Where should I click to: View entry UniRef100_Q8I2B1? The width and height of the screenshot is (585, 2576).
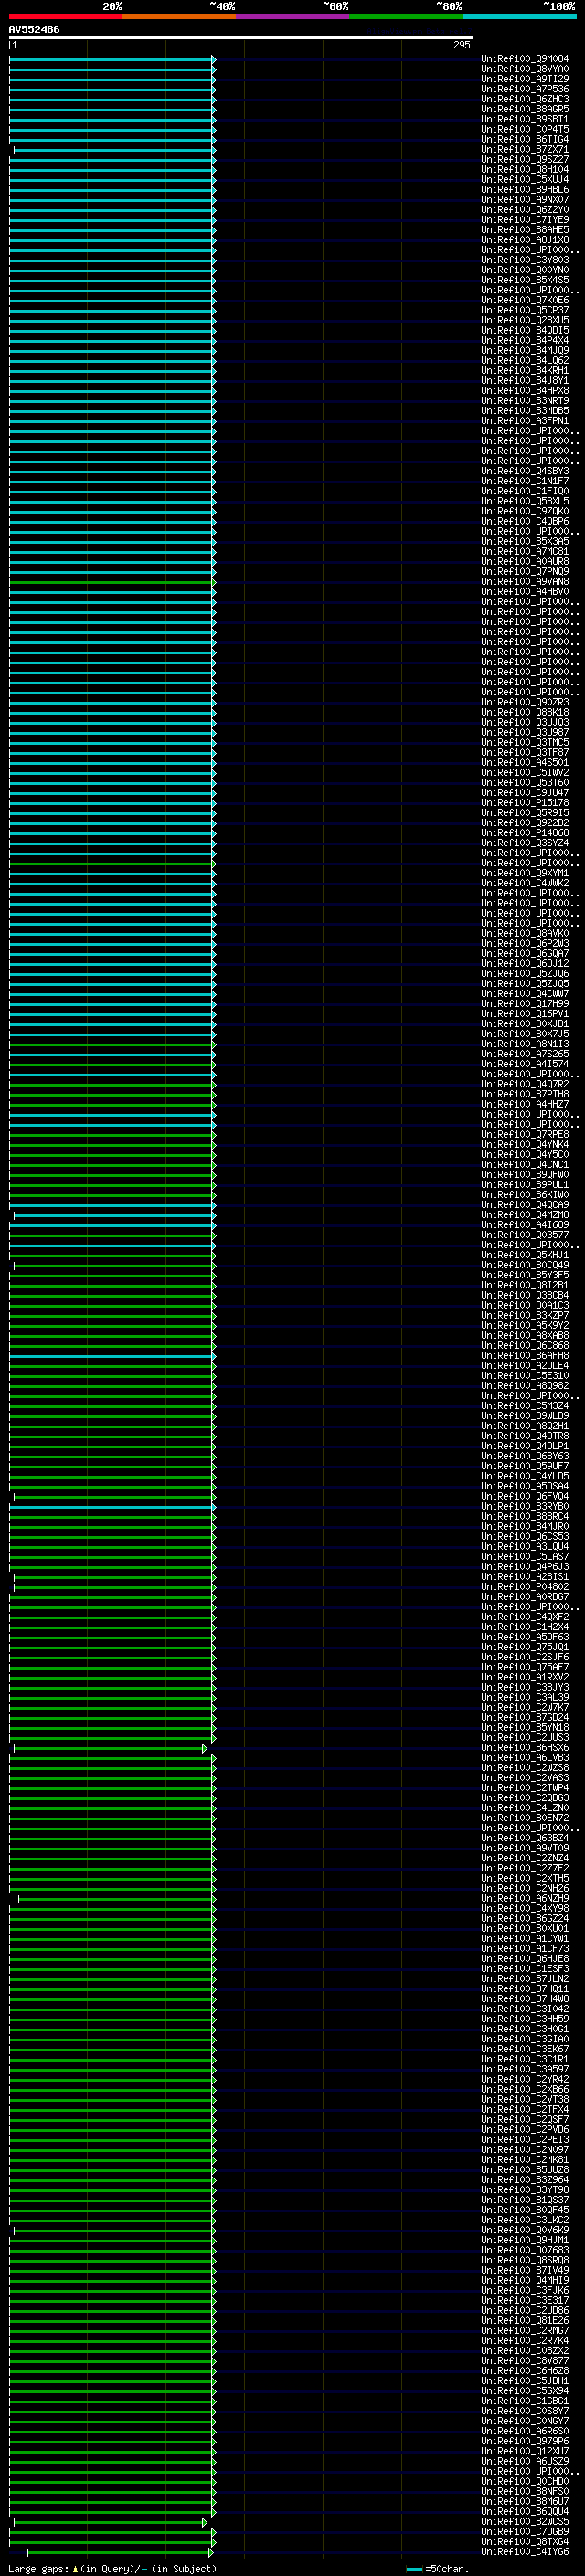pyautogui.click(x=525, y=1285)
